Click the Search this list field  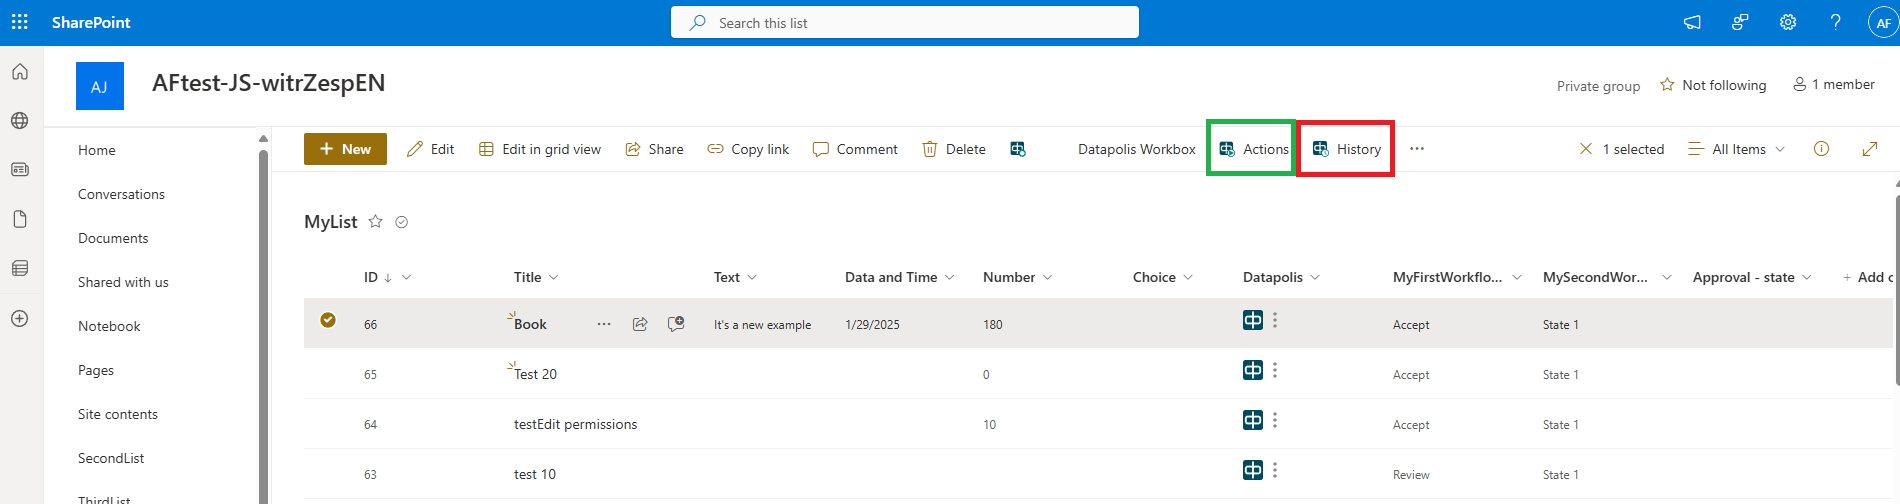tap(904, 22)
